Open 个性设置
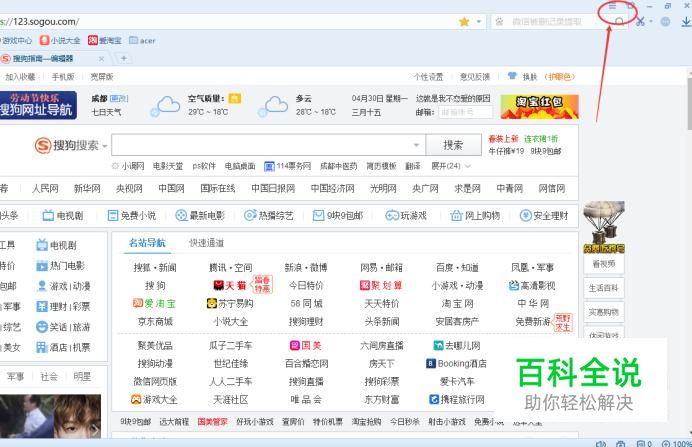Image resolution: width=692 pixels, height=447 pixels. click(429, 77)
